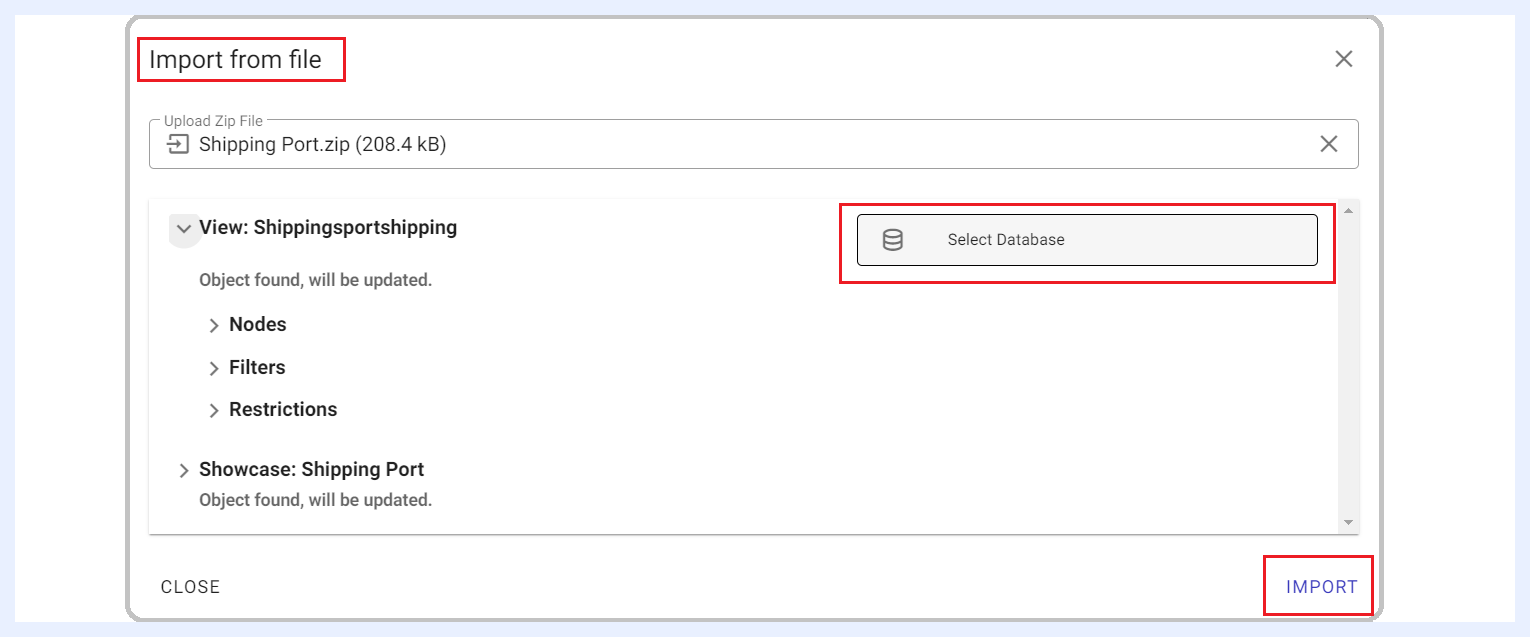1530x637 pixels.
Task: Click 'Object found, will be updated.' under View: Shippingsportshipping
Action: tap(315, 280)
